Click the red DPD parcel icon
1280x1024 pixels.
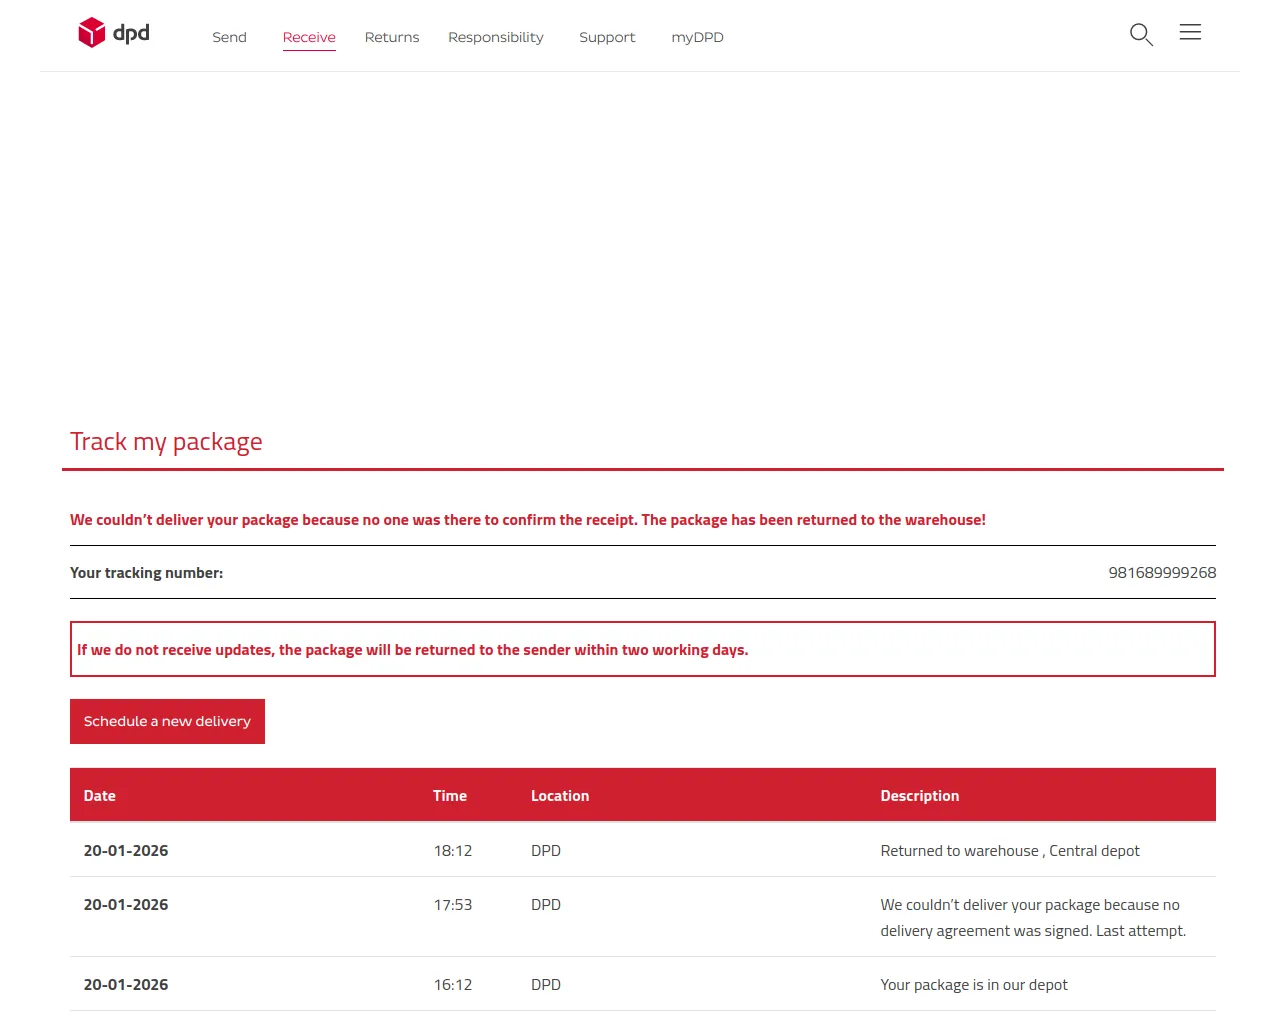coord(91,31)
